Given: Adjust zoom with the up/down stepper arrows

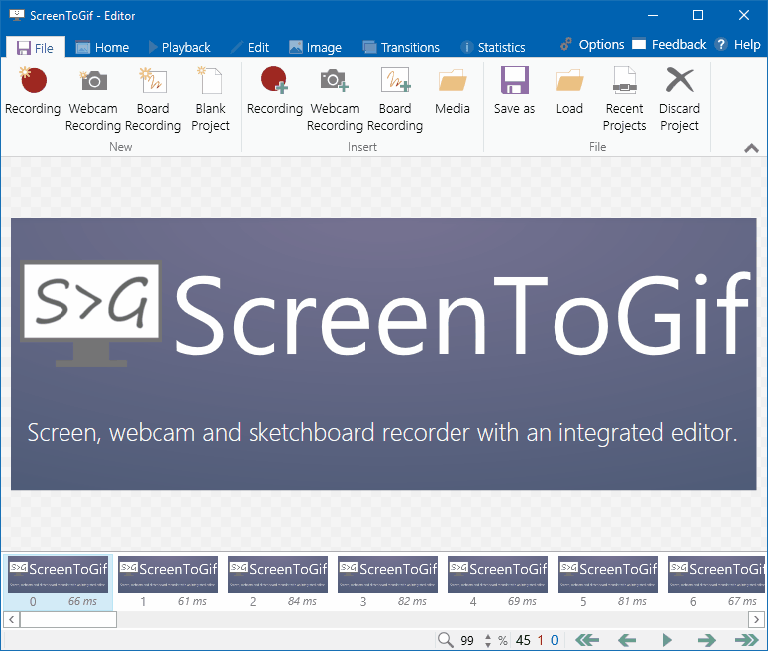Looking at the screenshot, I should (x=488, y=640).
